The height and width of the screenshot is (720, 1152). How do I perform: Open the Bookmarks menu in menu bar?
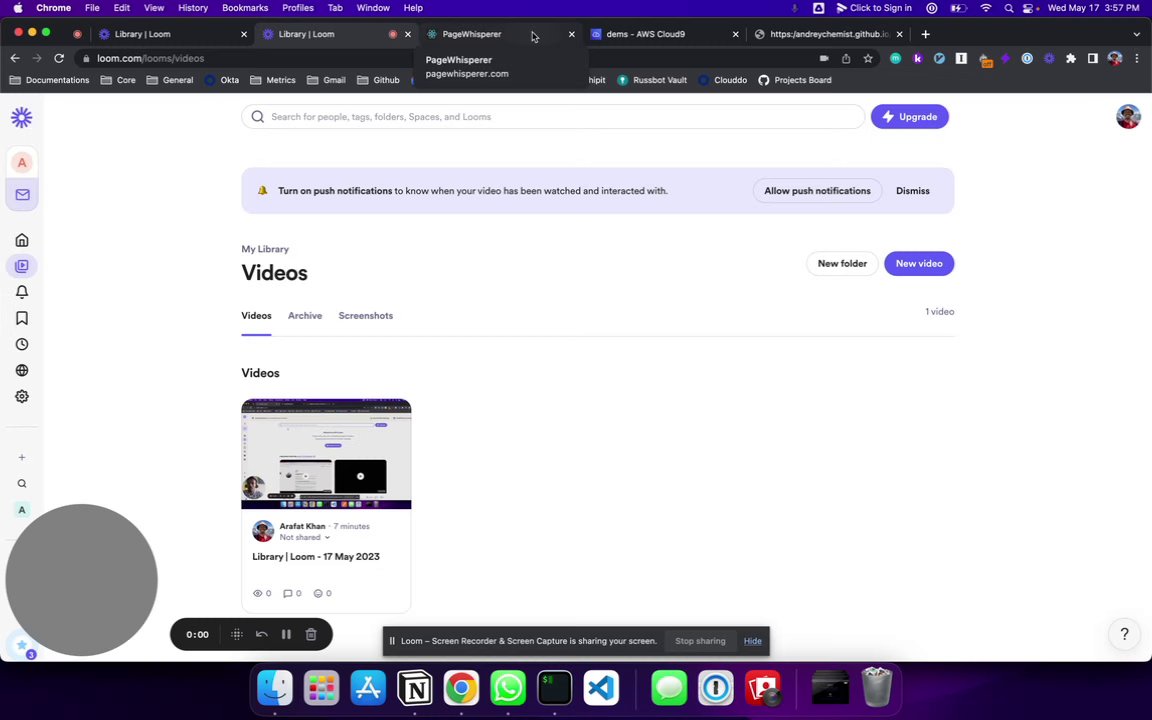[245, 8]
